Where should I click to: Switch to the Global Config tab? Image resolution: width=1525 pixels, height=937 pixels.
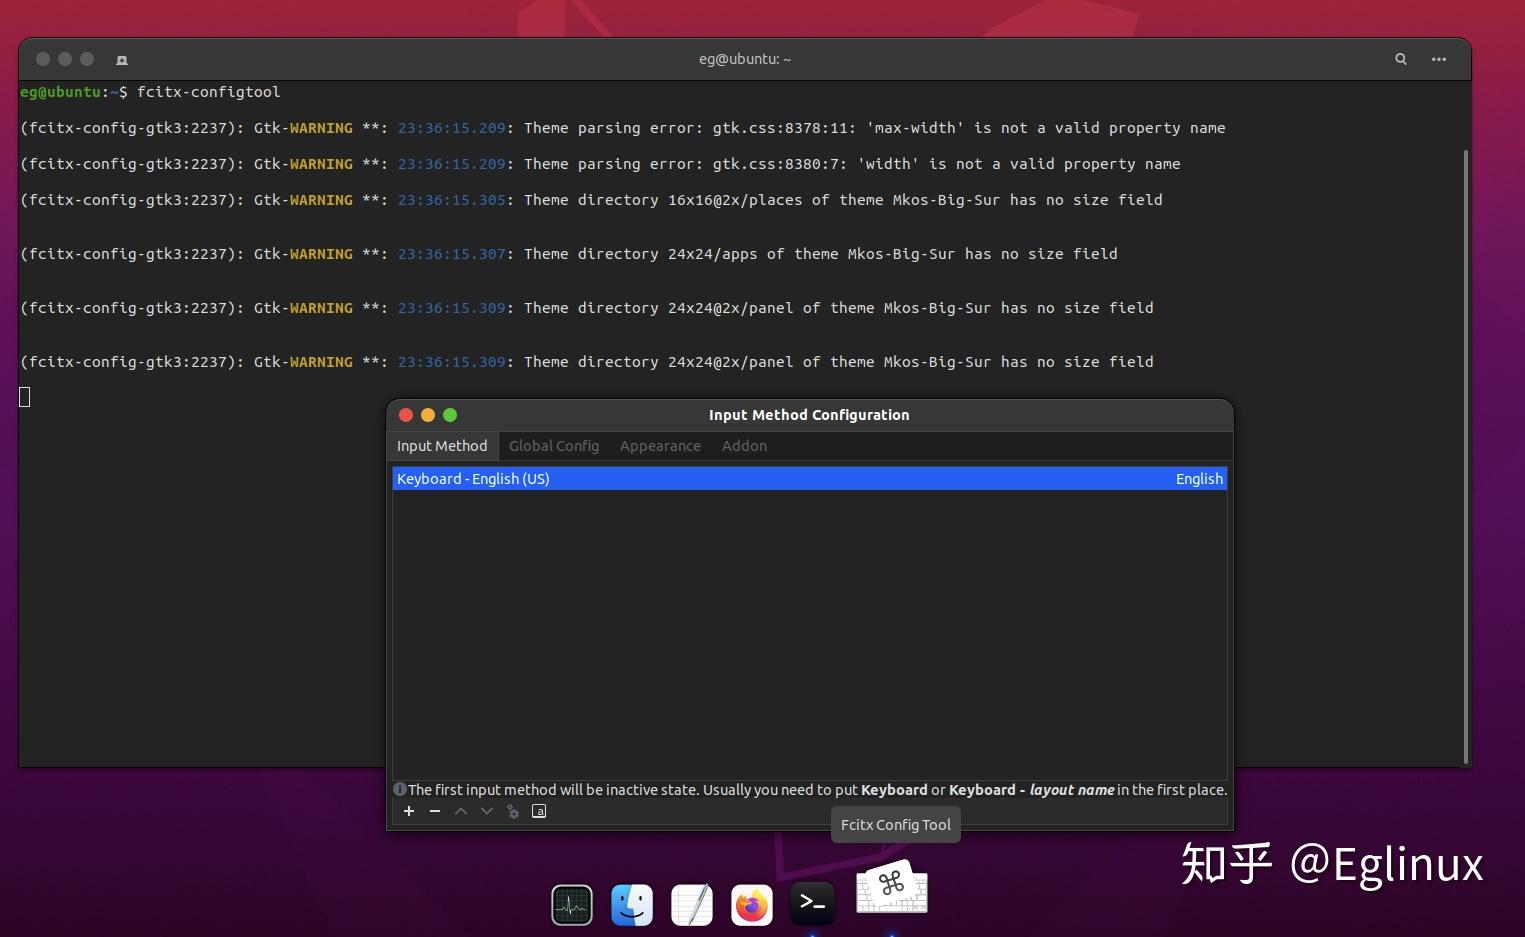pos(554,446)
